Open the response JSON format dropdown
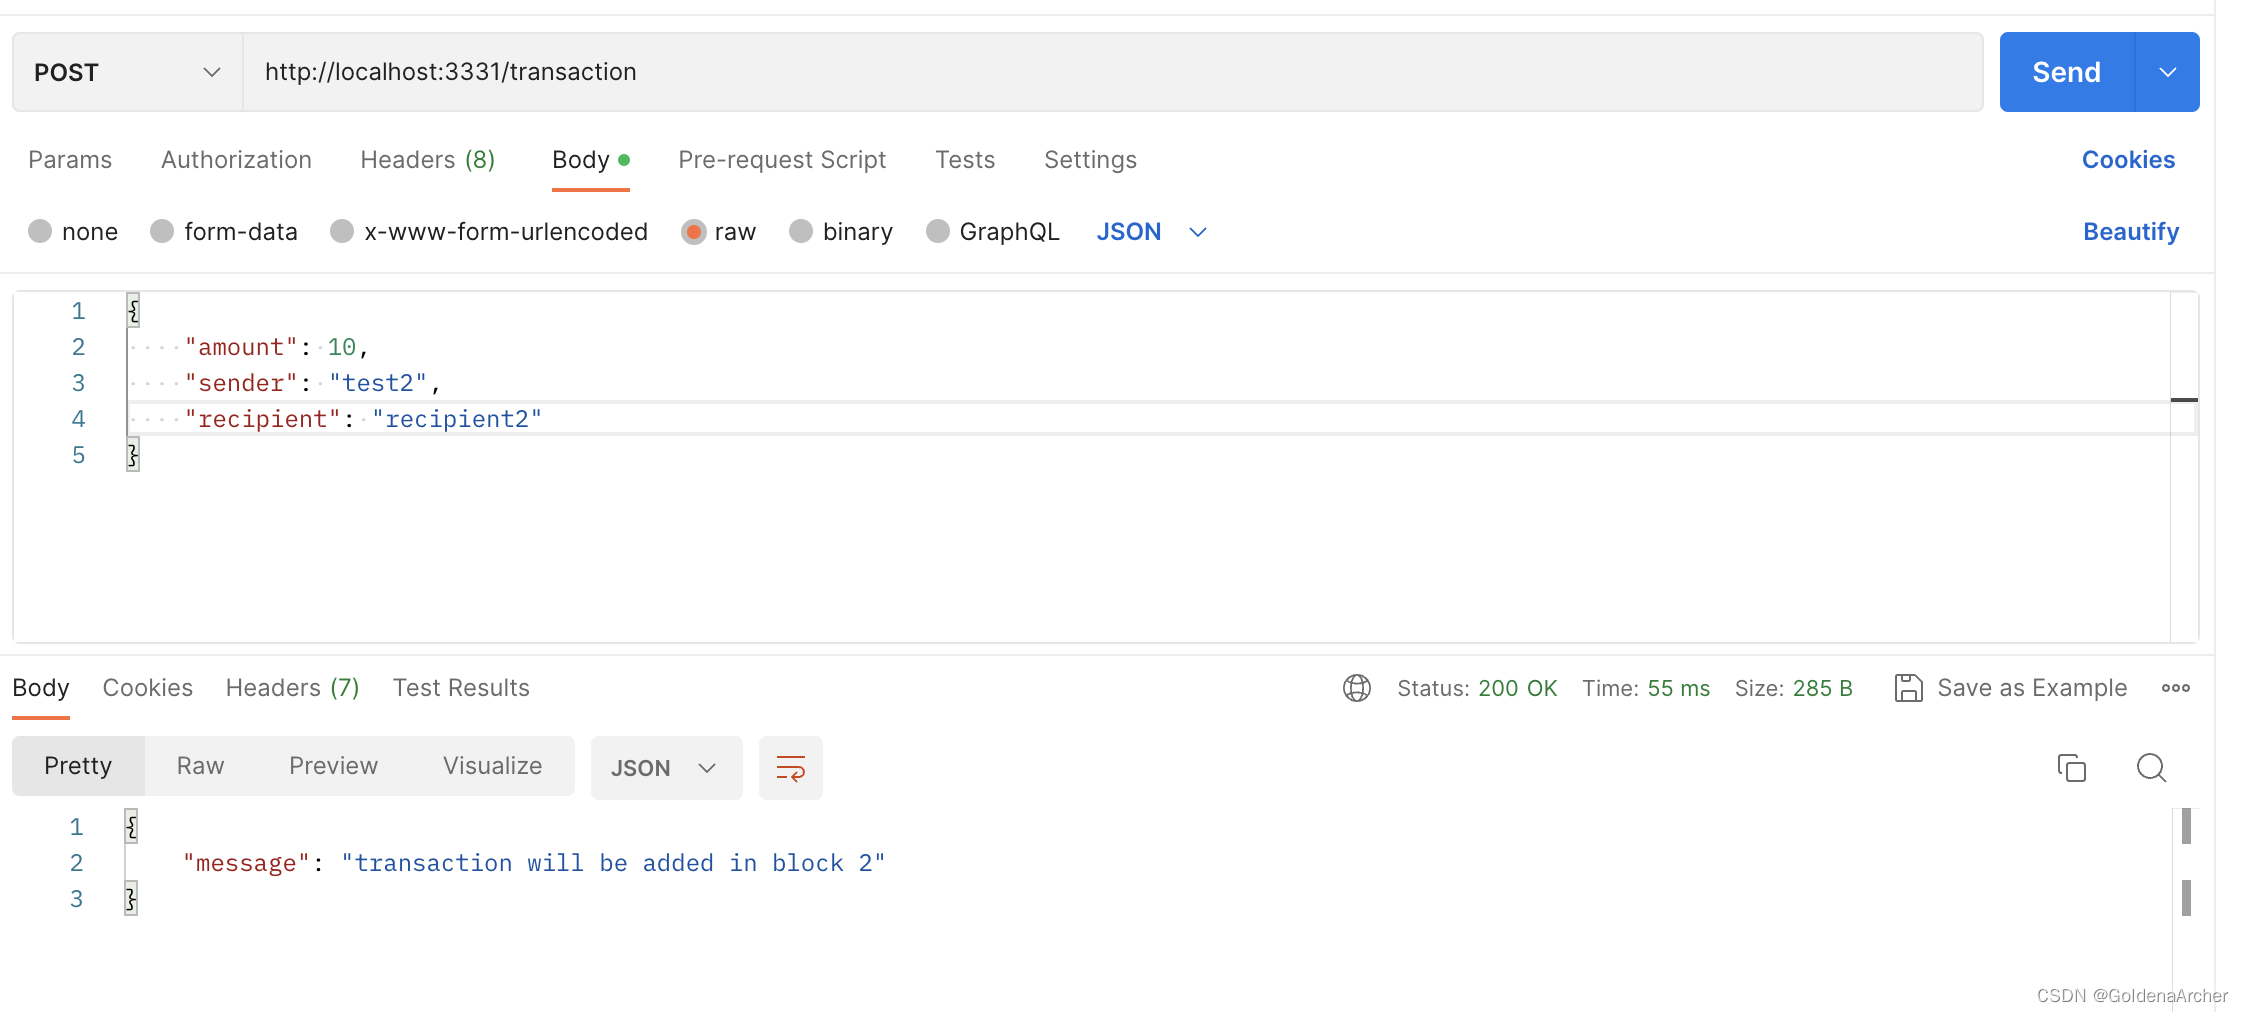 (666, 768)
